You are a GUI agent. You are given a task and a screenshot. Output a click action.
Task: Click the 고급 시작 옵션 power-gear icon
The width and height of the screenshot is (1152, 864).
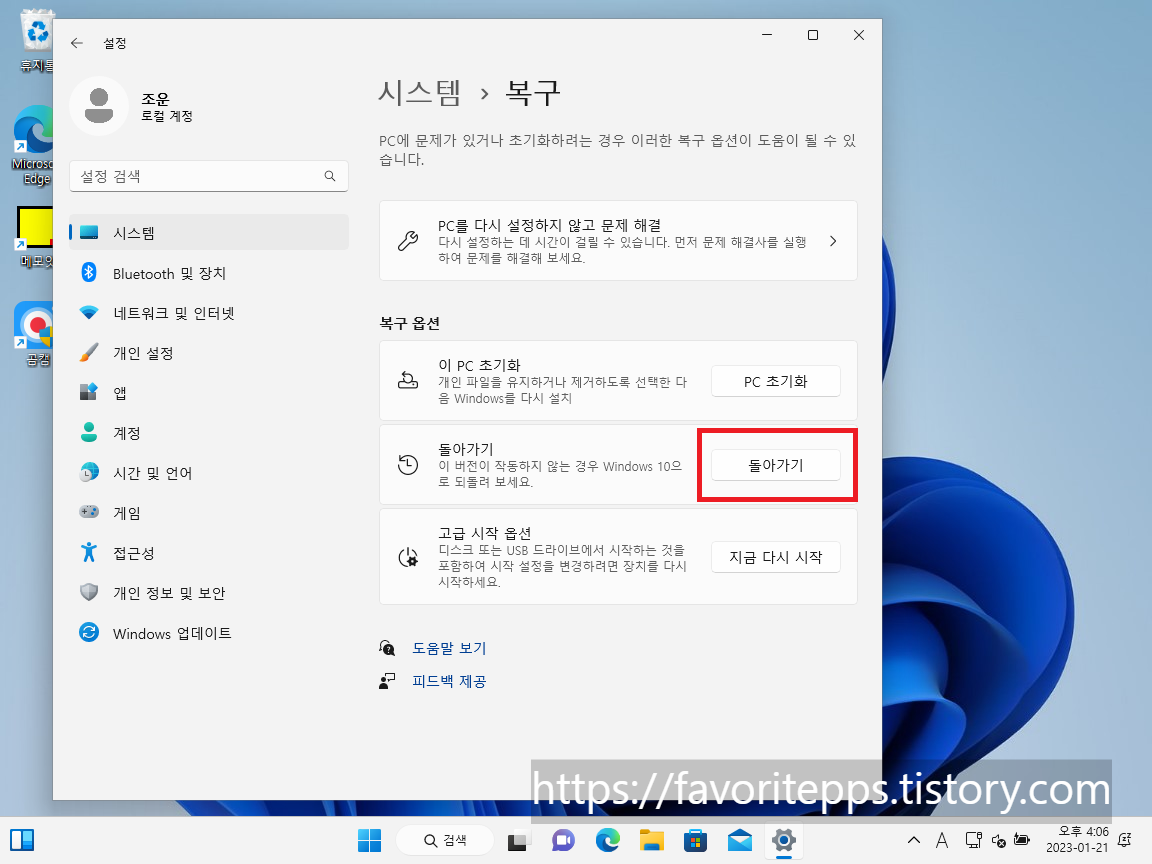(408, 557)
